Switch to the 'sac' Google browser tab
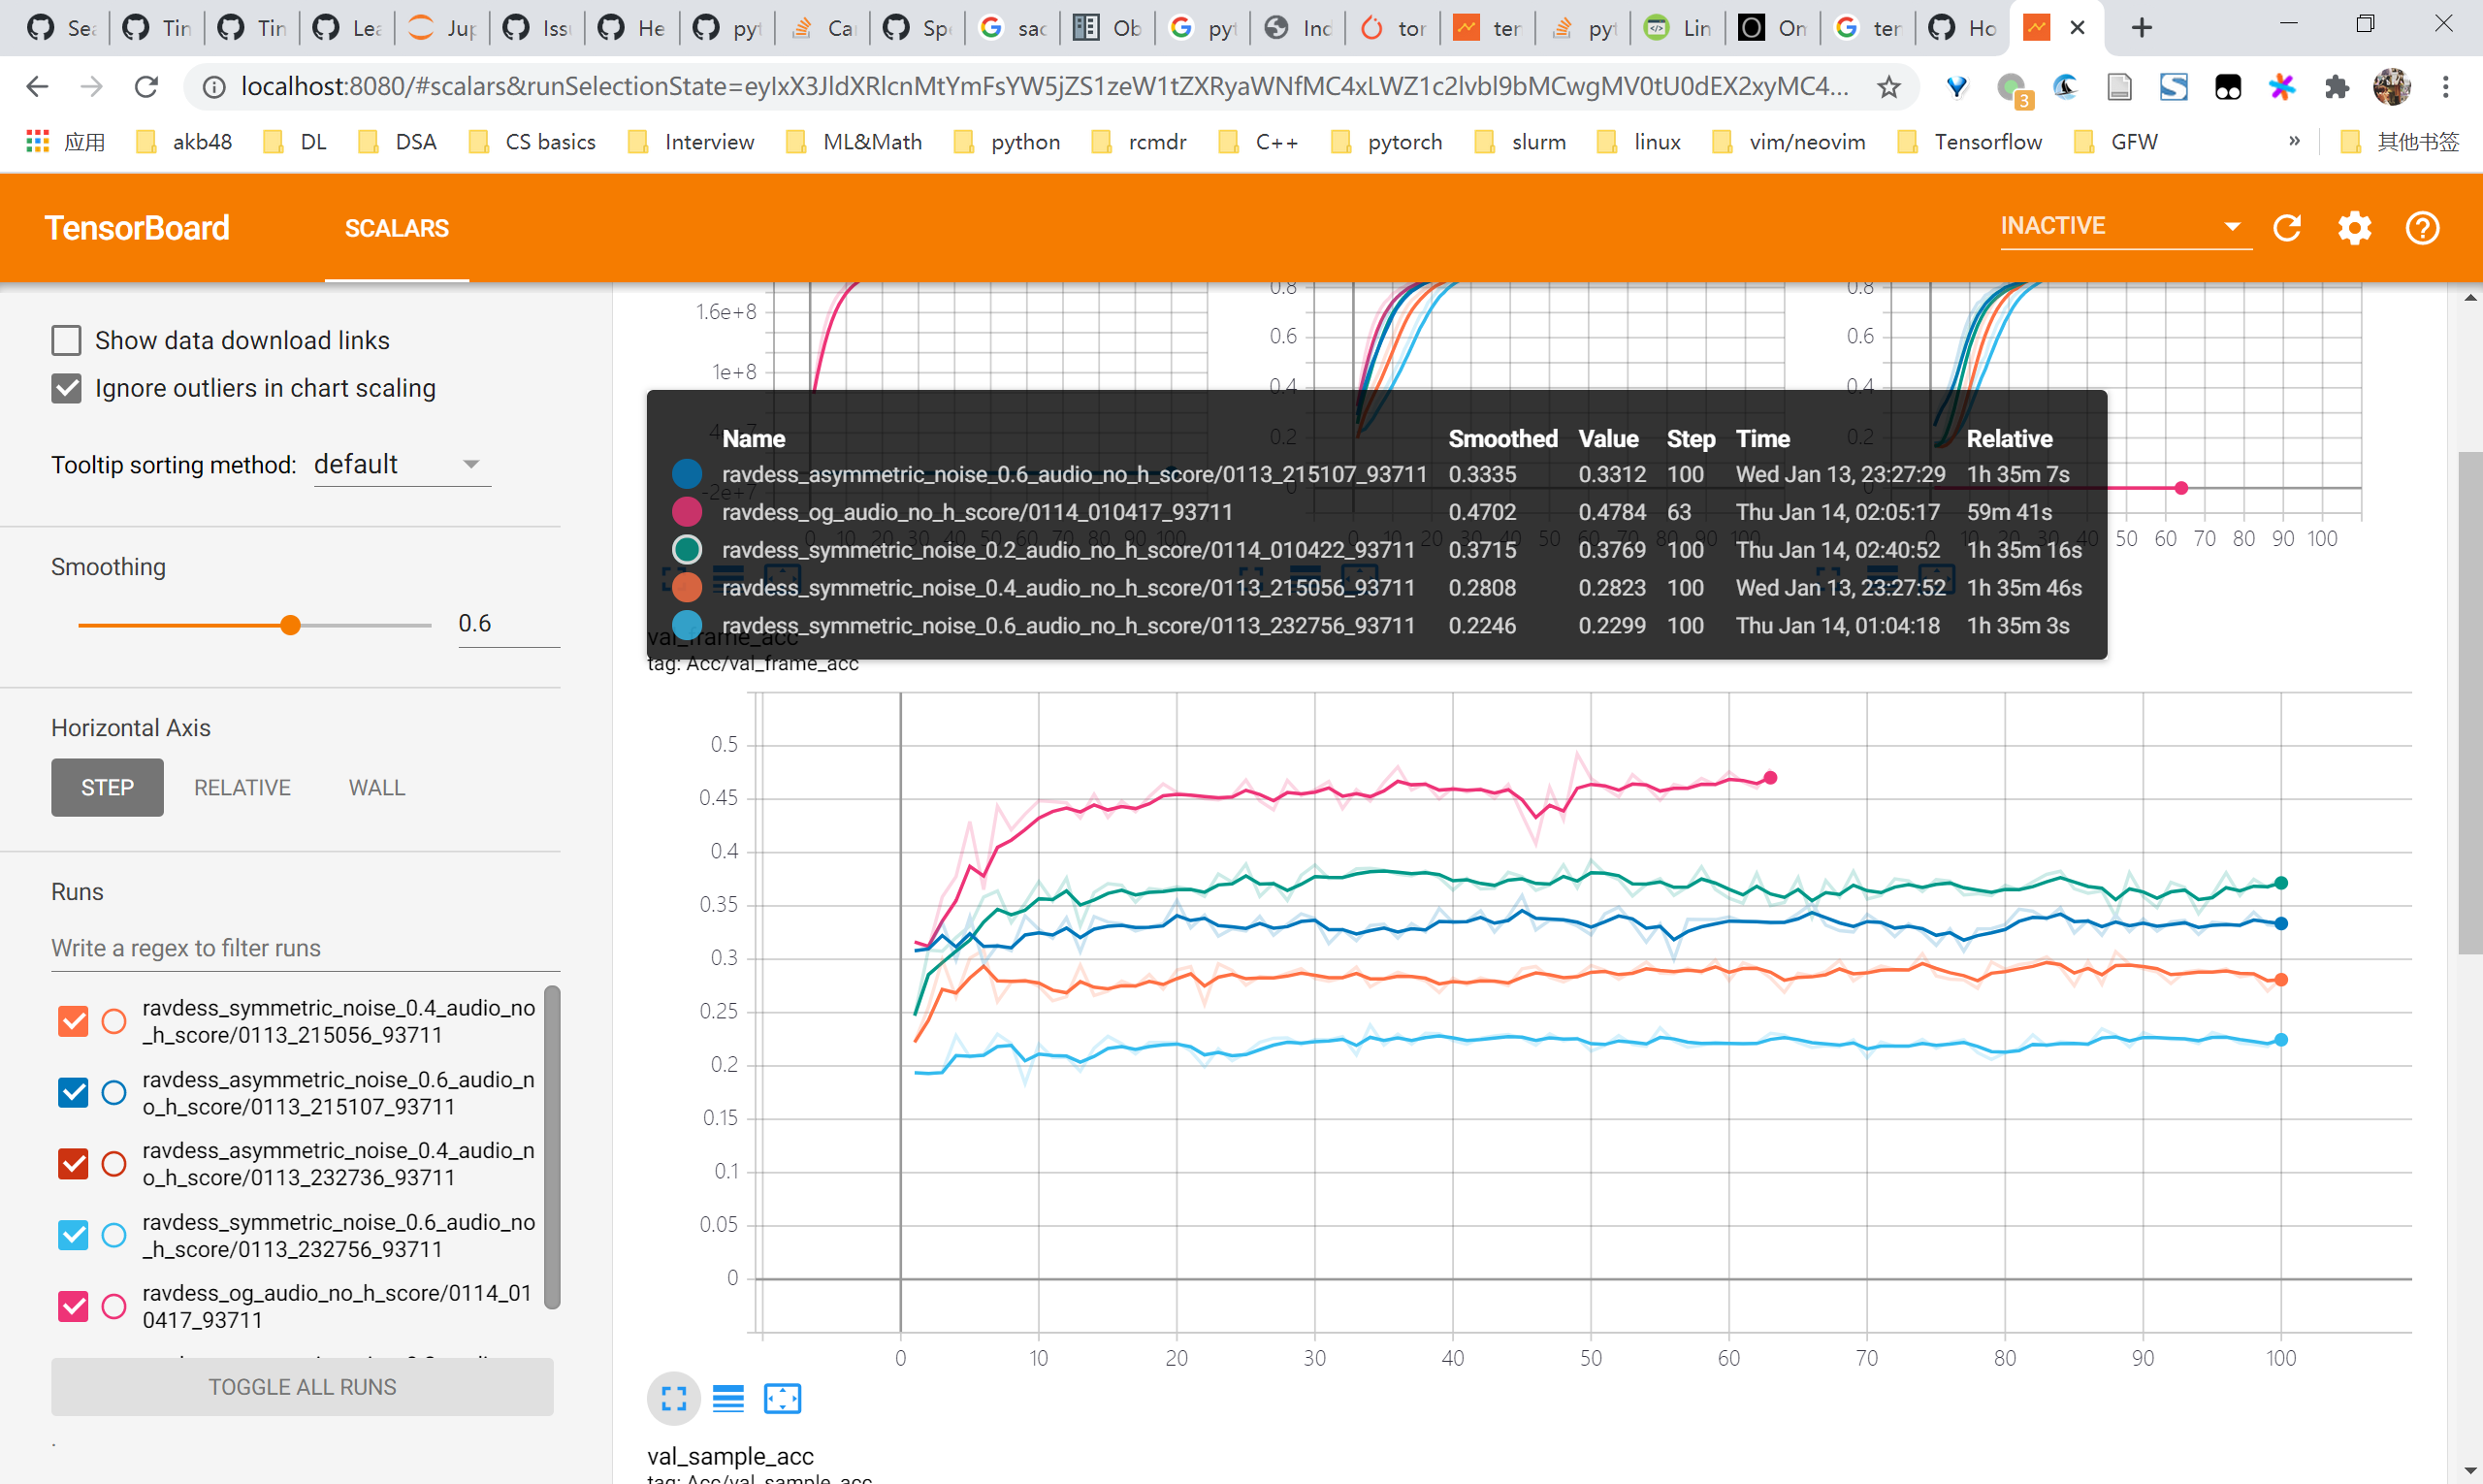The width and height of the screenshot is (2483, 1484). click(x=1011, y=28)
